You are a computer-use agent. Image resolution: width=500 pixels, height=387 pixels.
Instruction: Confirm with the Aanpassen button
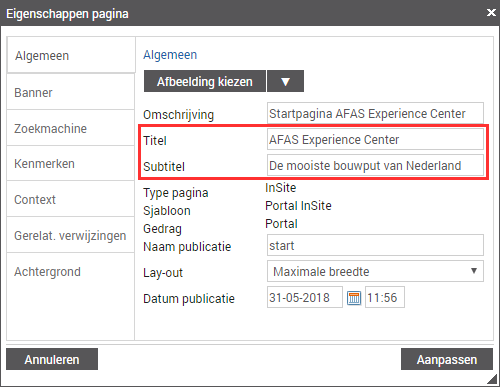[x=447, y=359]
